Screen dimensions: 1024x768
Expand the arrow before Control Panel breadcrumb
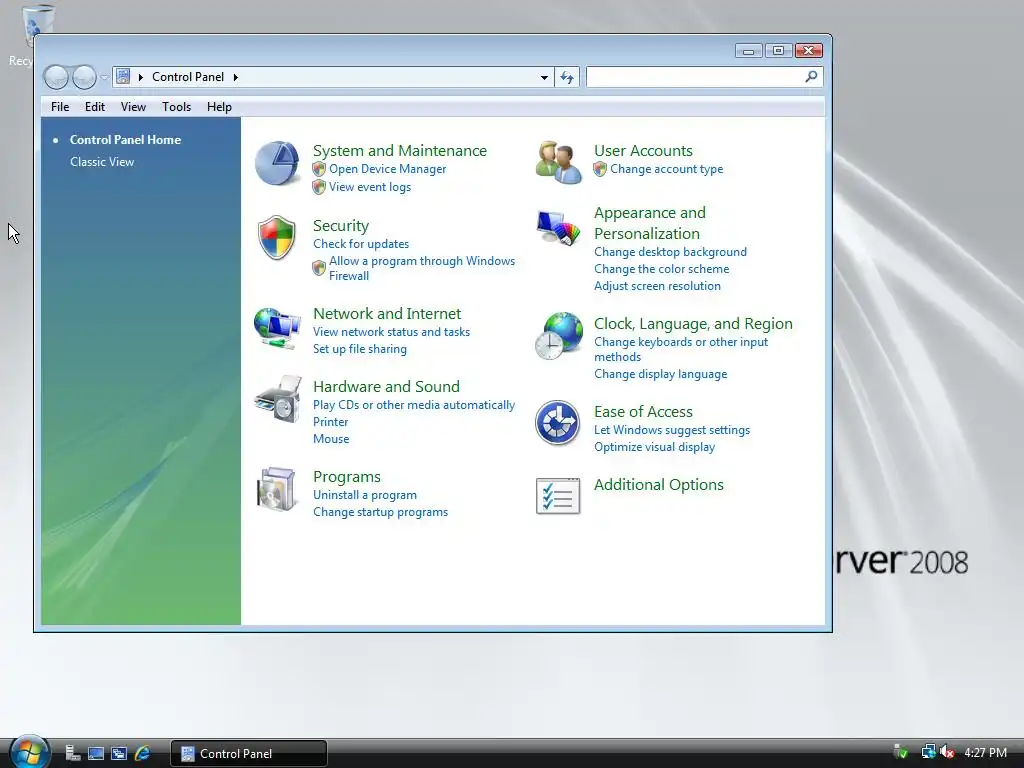(x=140, y=77)
